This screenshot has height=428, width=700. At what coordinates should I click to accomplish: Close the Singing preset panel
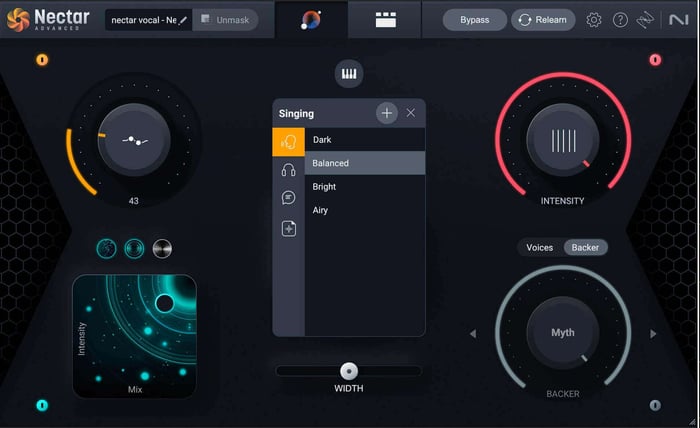411,113
